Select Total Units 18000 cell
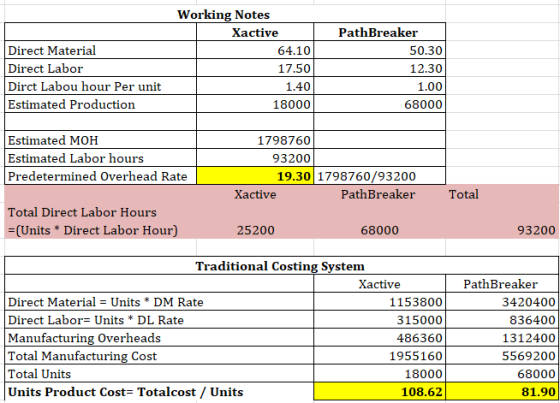This screenshot has width=560, height=403. tap(379, 374)
